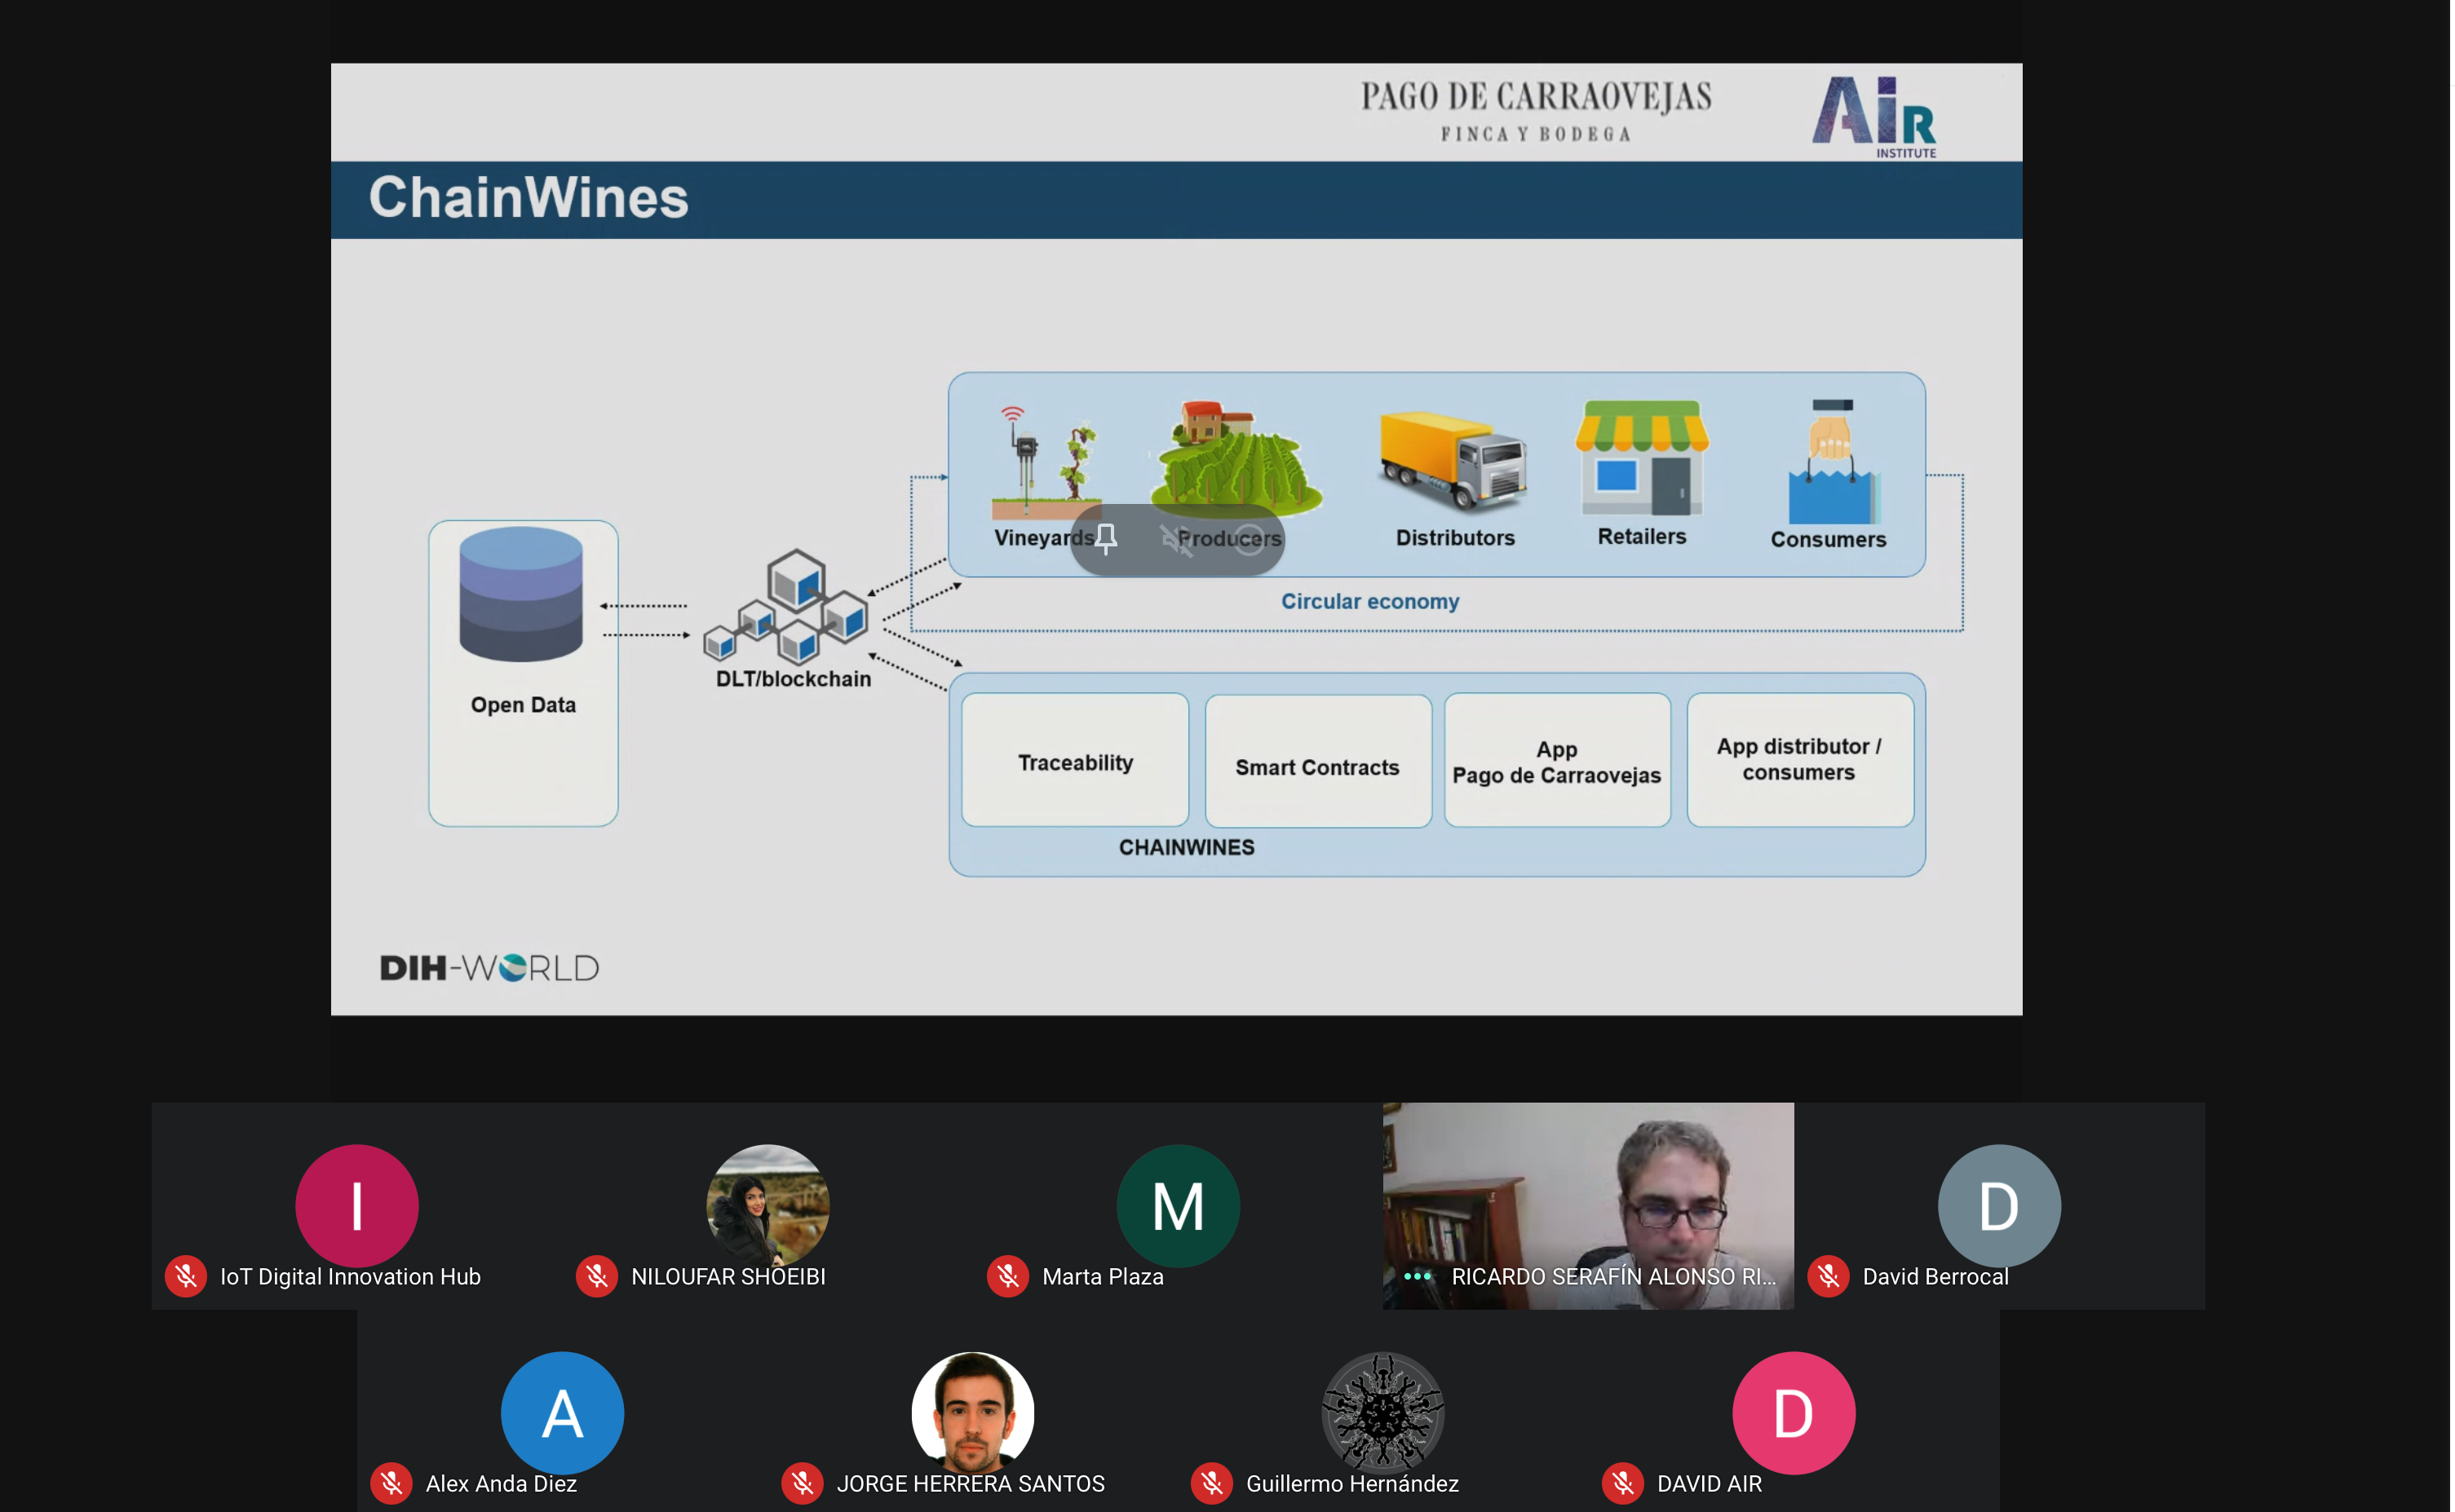
Task: Pin the shared presentation to screen
Action: [1106, 539]
